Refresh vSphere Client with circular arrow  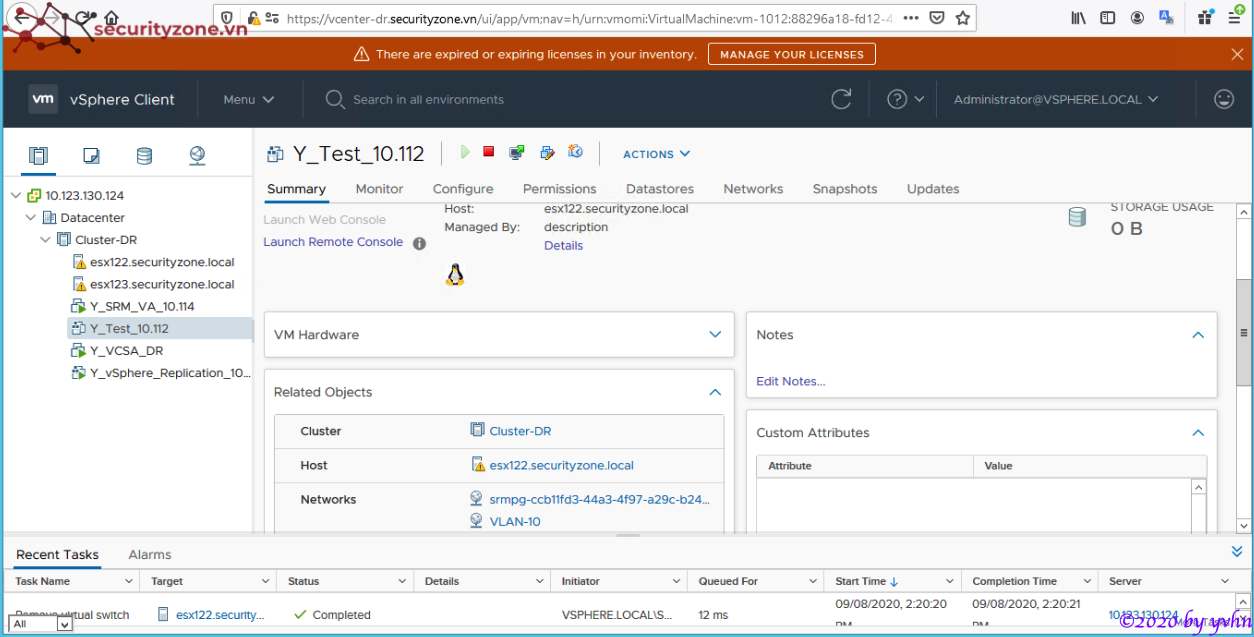[x=842, y=99]
